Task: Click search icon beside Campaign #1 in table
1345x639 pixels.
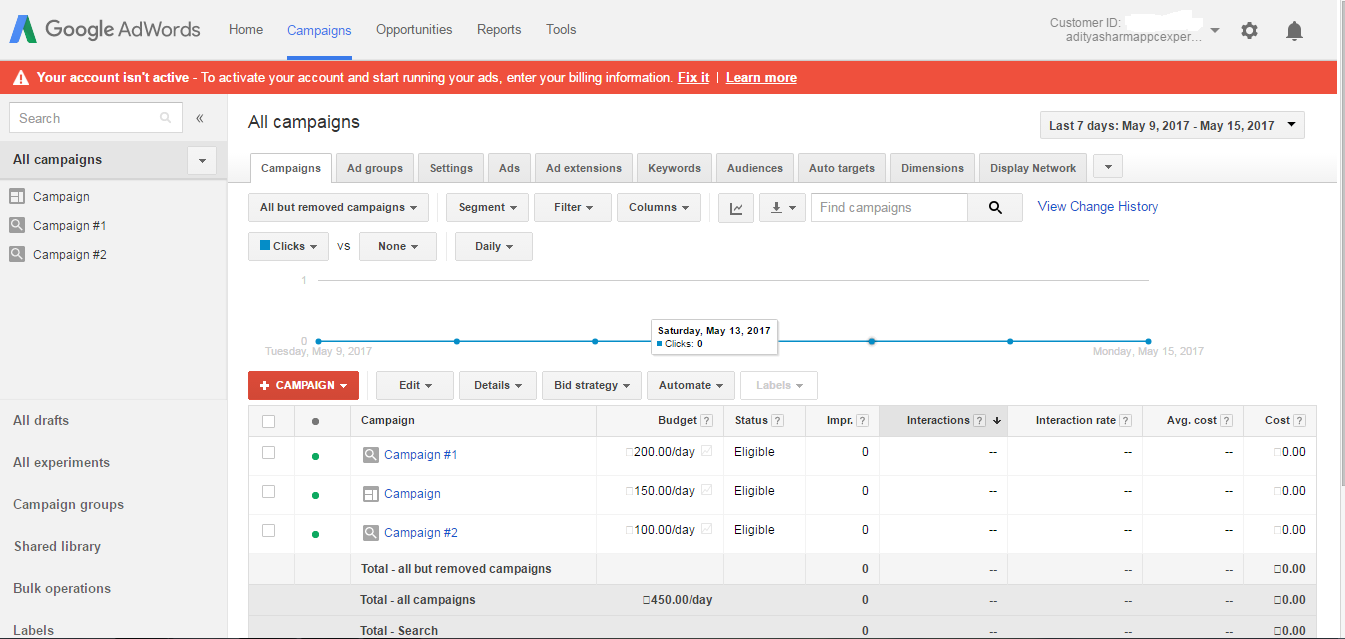Action: (371, 455)
